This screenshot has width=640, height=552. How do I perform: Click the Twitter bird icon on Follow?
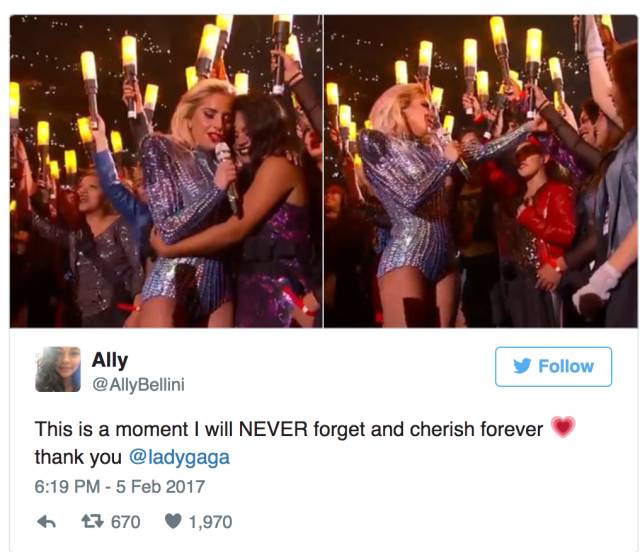[522, 366]
